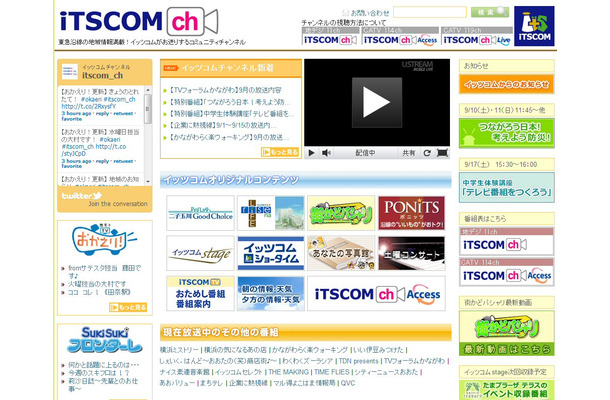Click scroll-up arrow of Twitter widget
This screenshot has height=400, width=610.
click(x=148, y=90)
